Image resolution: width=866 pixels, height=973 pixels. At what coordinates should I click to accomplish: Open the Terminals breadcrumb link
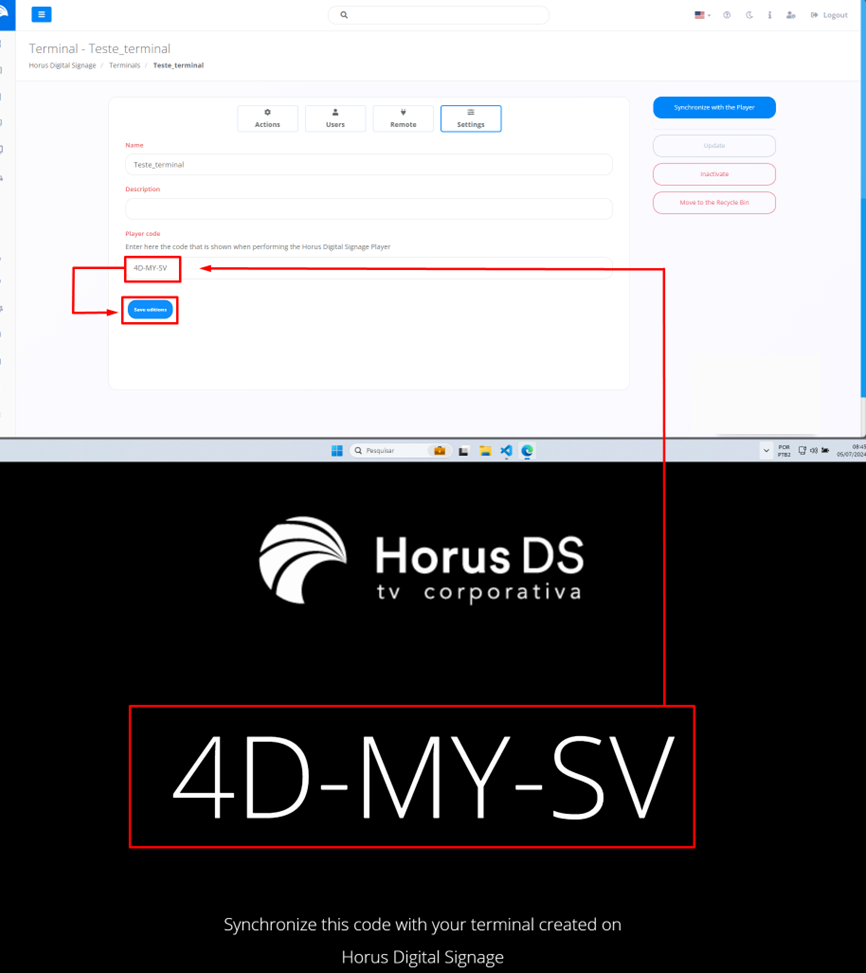124,65
